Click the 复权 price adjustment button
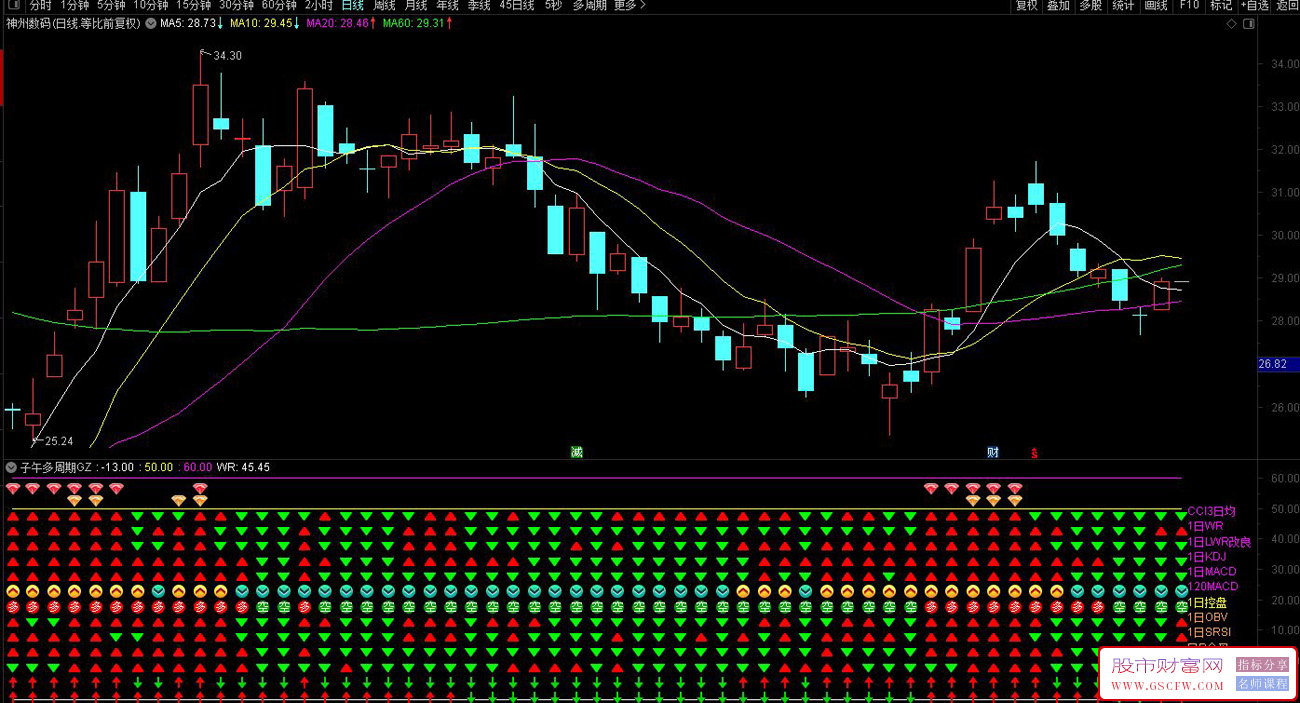 (x=1027, y=5)
